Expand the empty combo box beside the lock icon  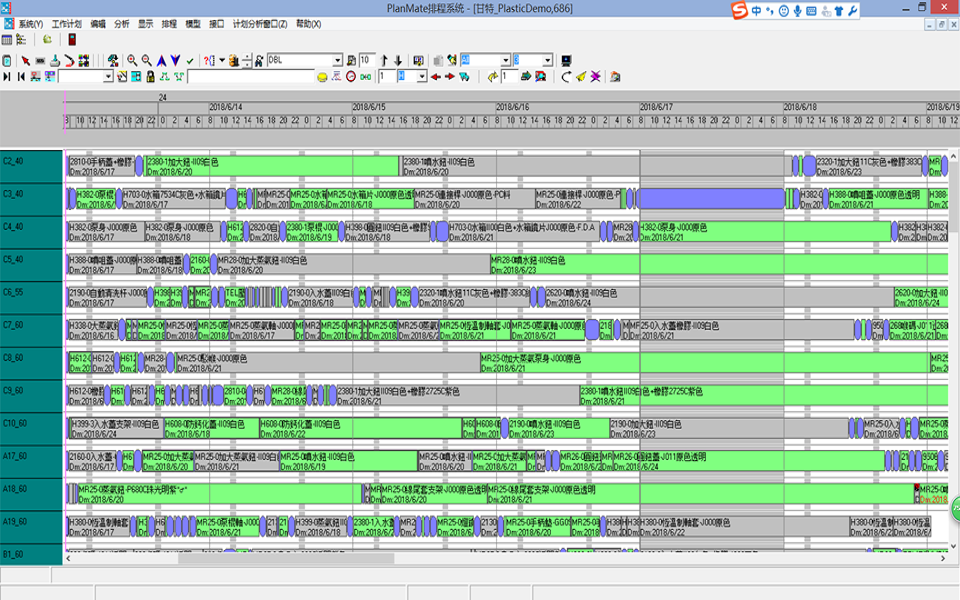pyautogui.click(x=108, y=77)
